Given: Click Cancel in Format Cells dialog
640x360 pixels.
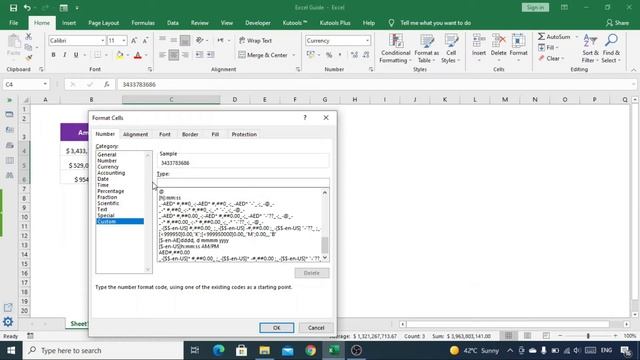Looking at the screenshot, I should pyautogui.click(x=316, y=328).
